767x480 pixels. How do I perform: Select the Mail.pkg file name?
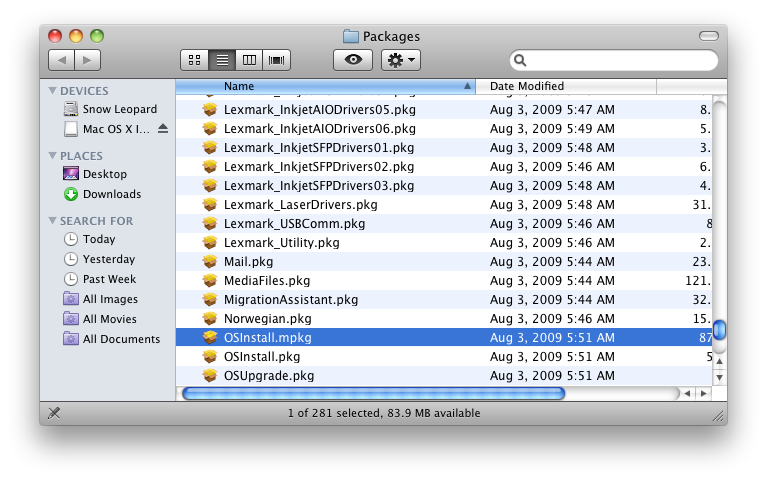[x=248, y=262]
